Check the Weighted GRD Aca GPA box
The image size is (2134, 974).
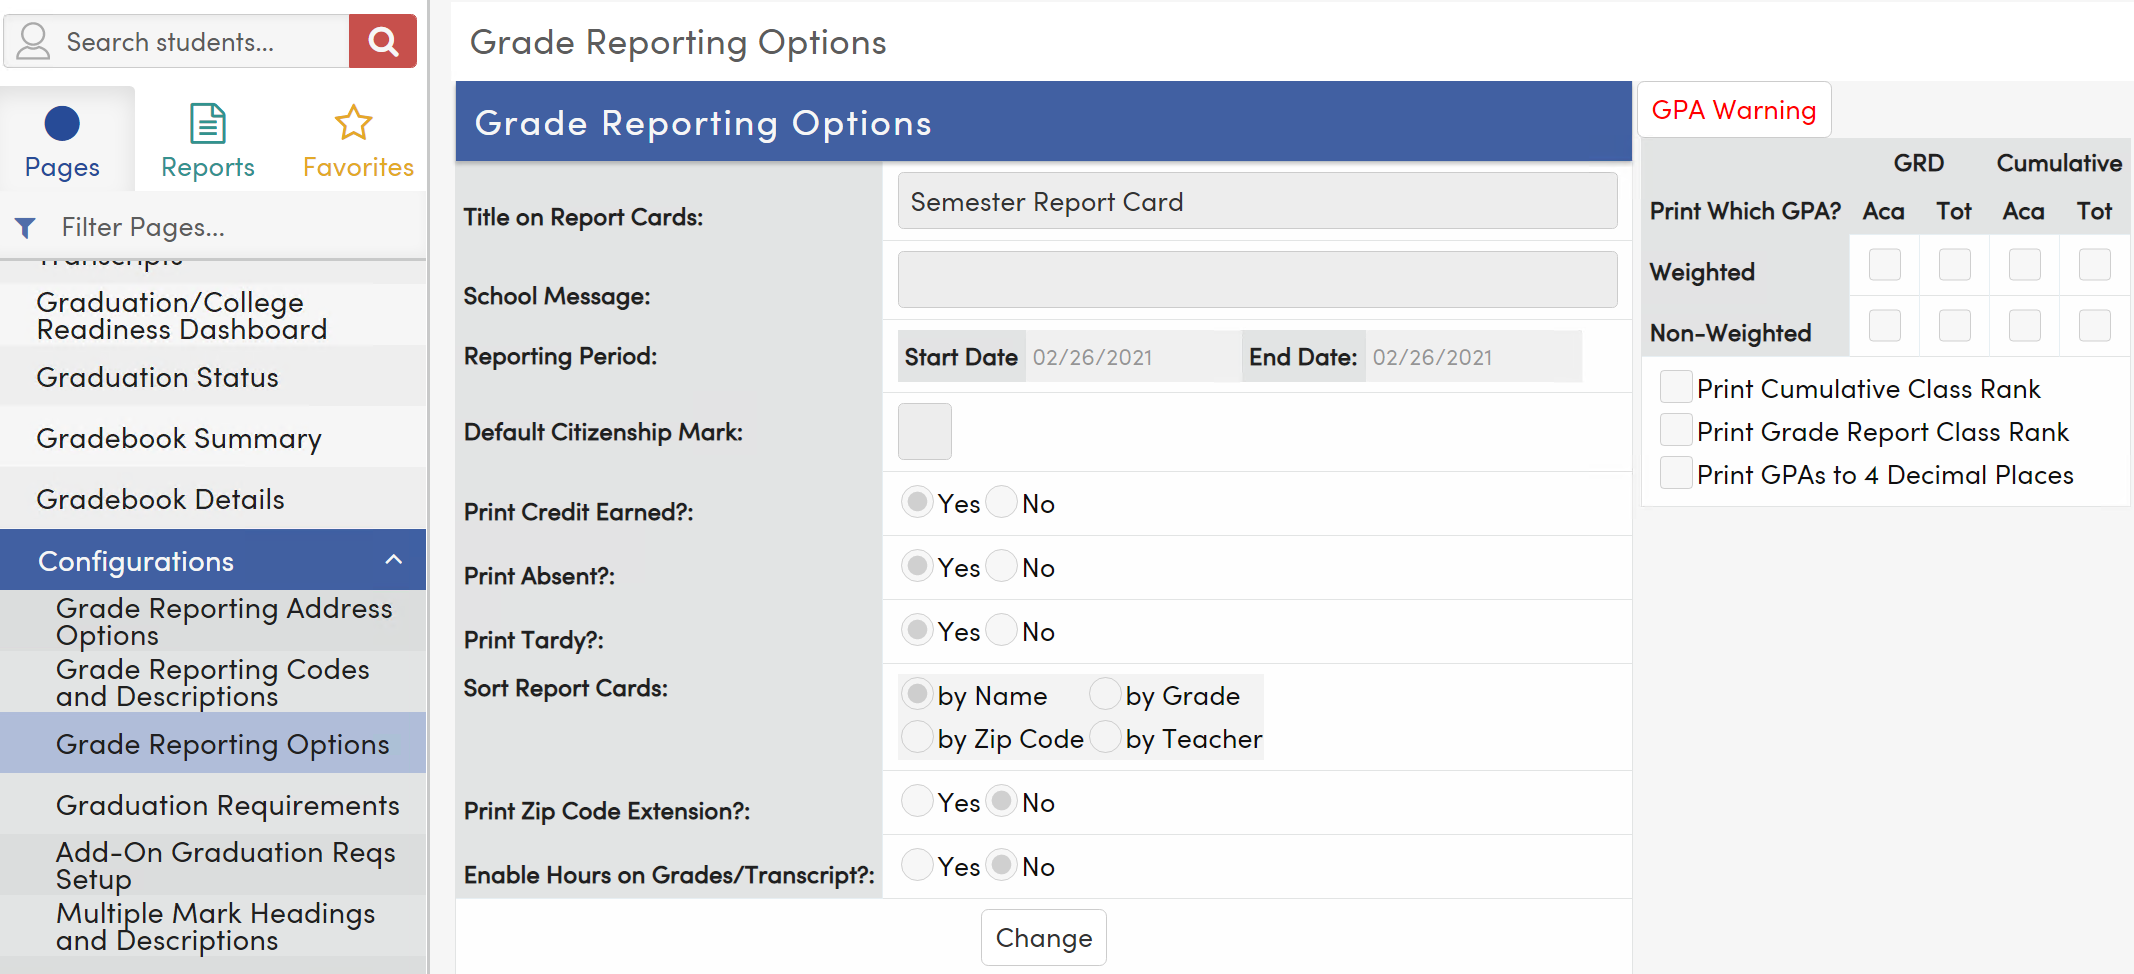[x=1884, y=264]
